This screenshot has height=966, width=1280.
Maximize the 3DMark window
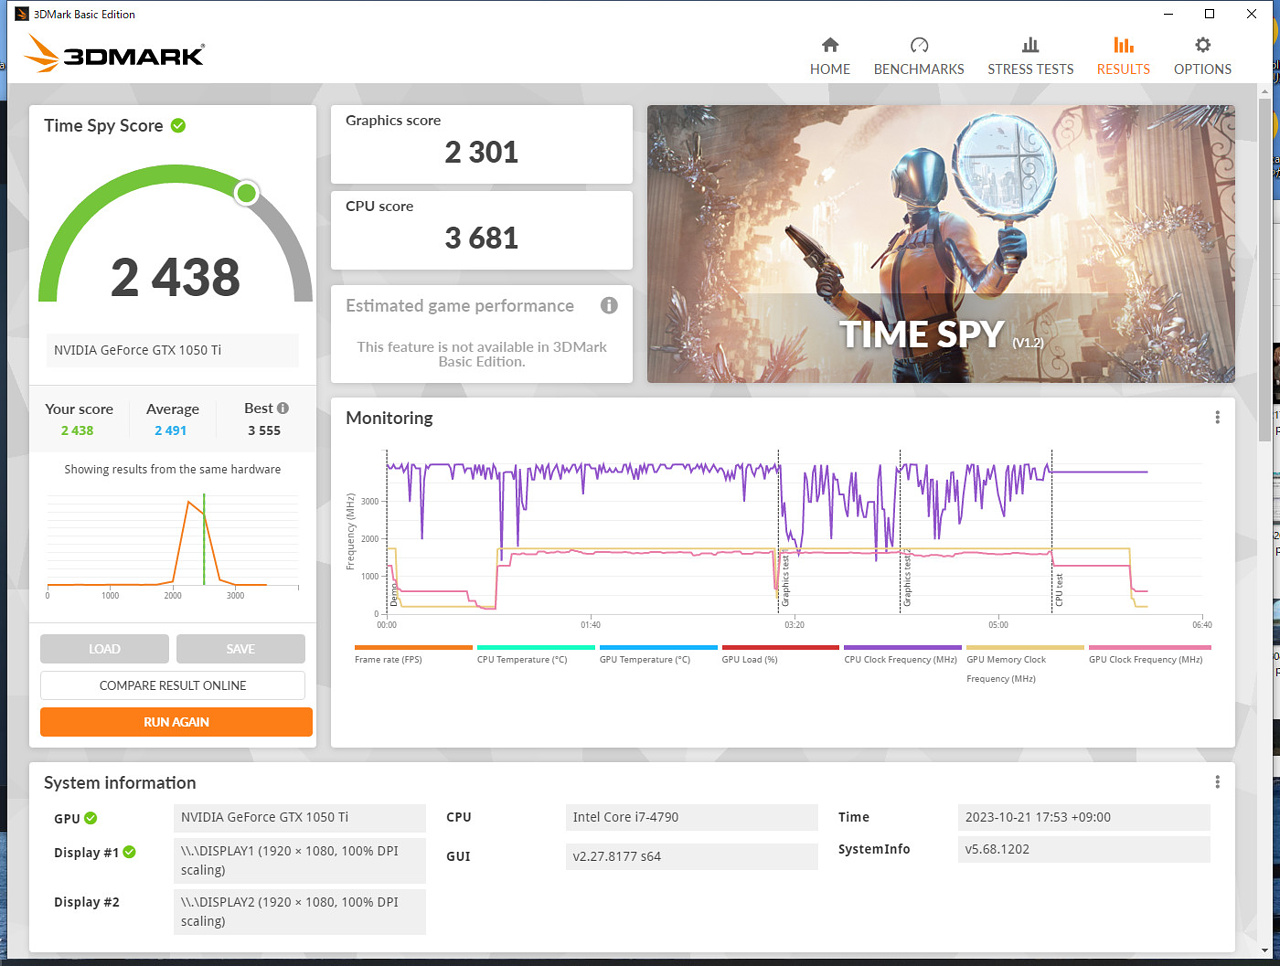[1210, 14]
